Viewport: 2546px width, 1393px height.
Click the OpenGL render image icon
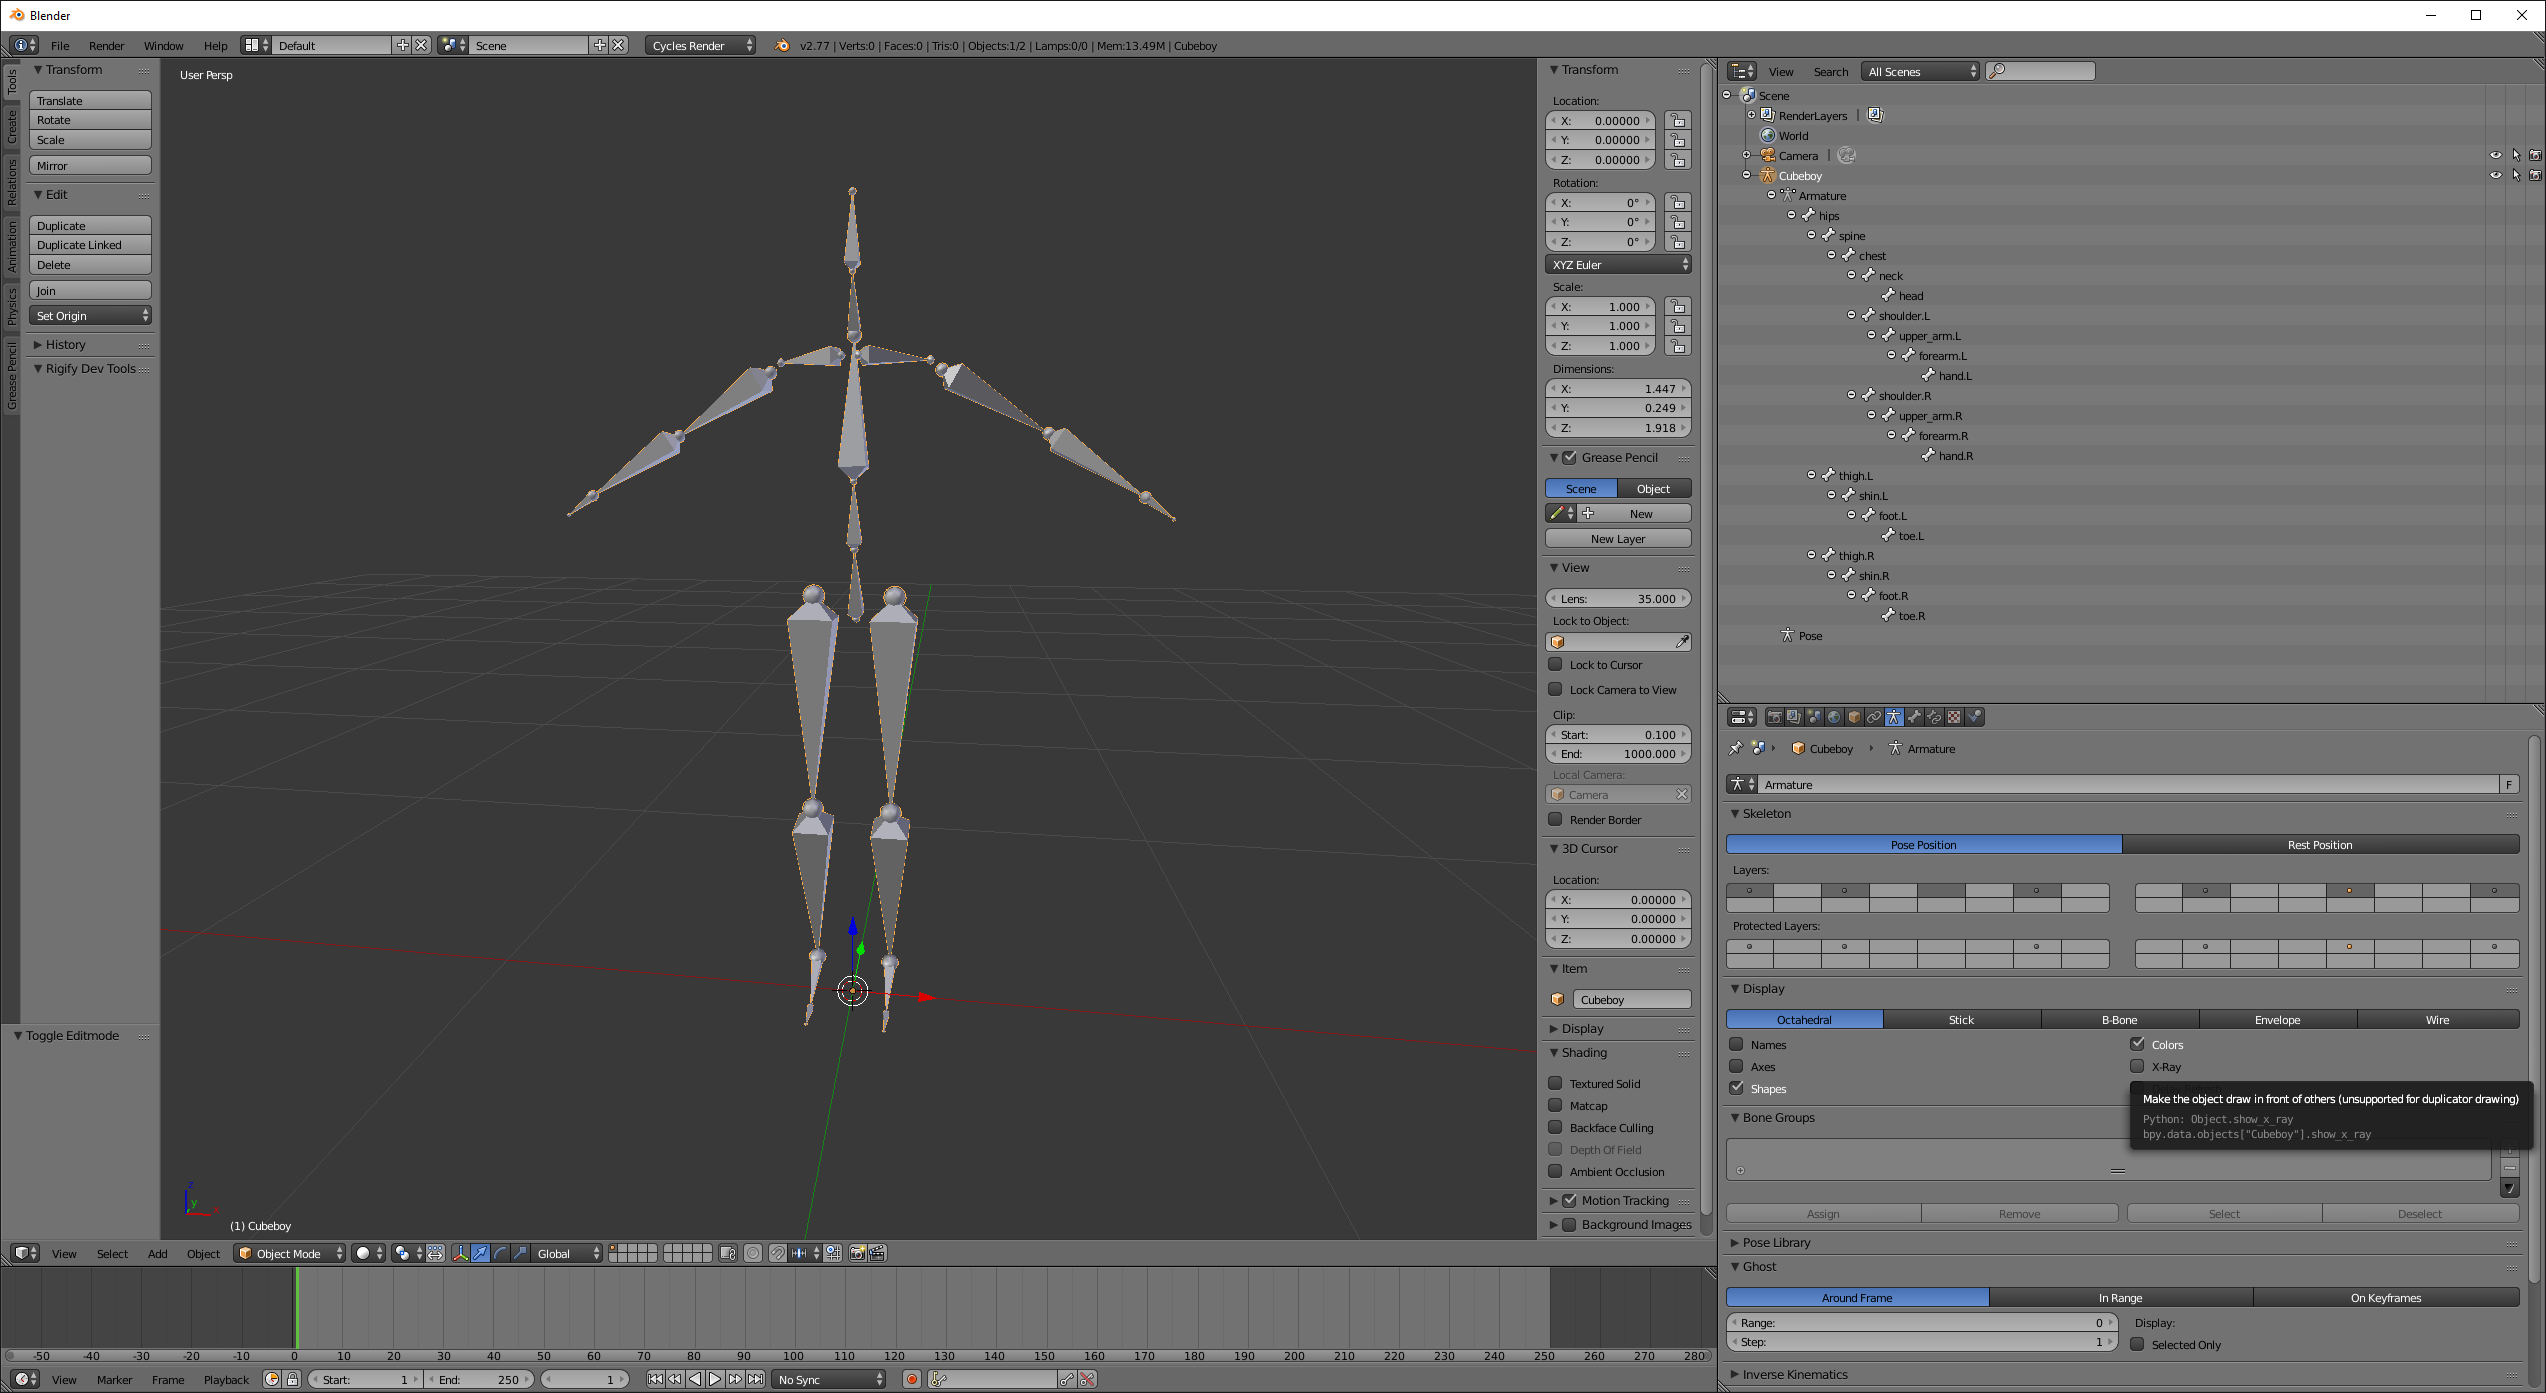[x=857, y=1253]
